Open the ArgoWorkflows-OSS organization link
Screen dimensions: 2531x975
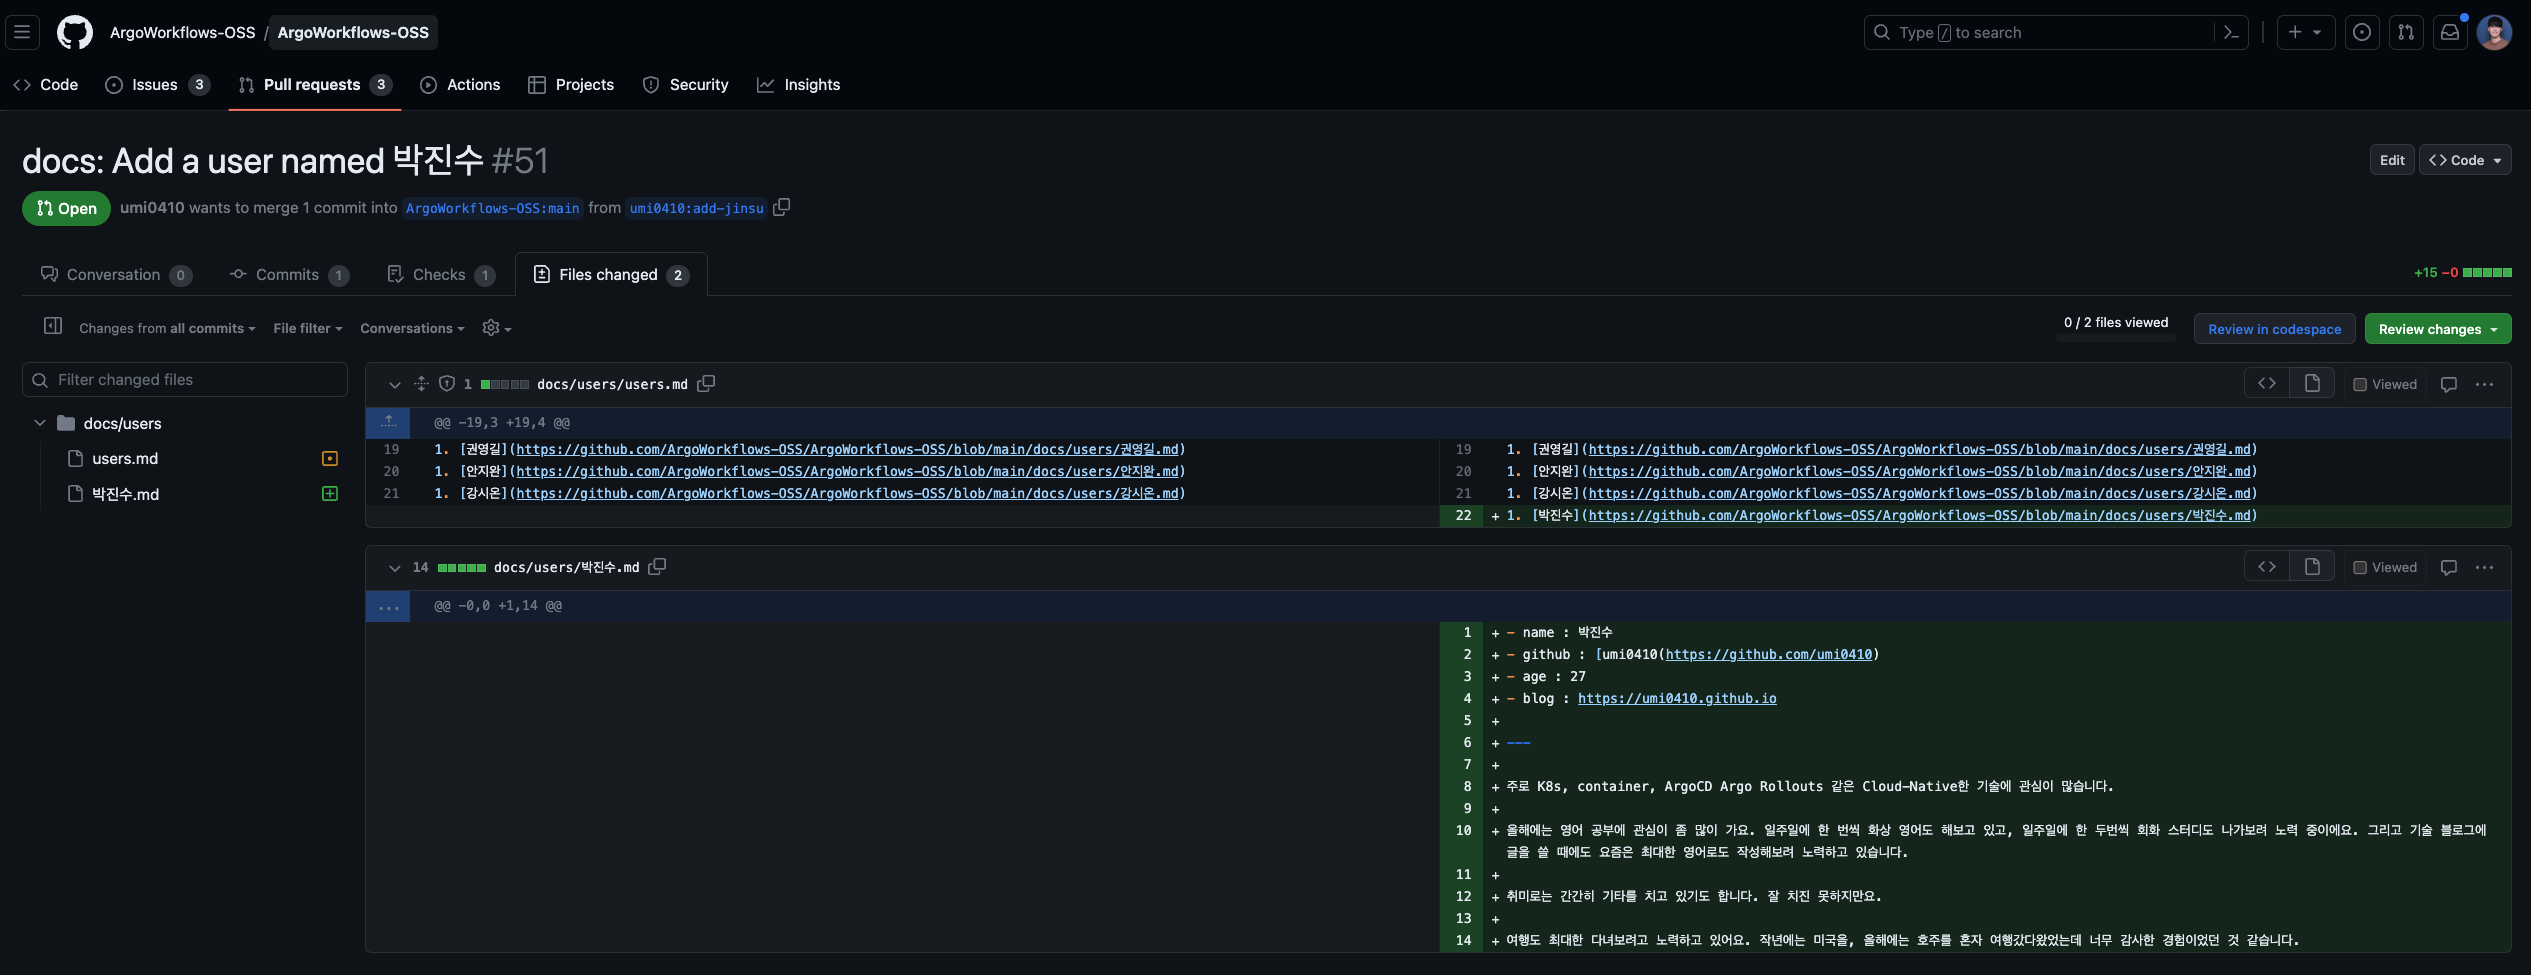coord(182,32)
